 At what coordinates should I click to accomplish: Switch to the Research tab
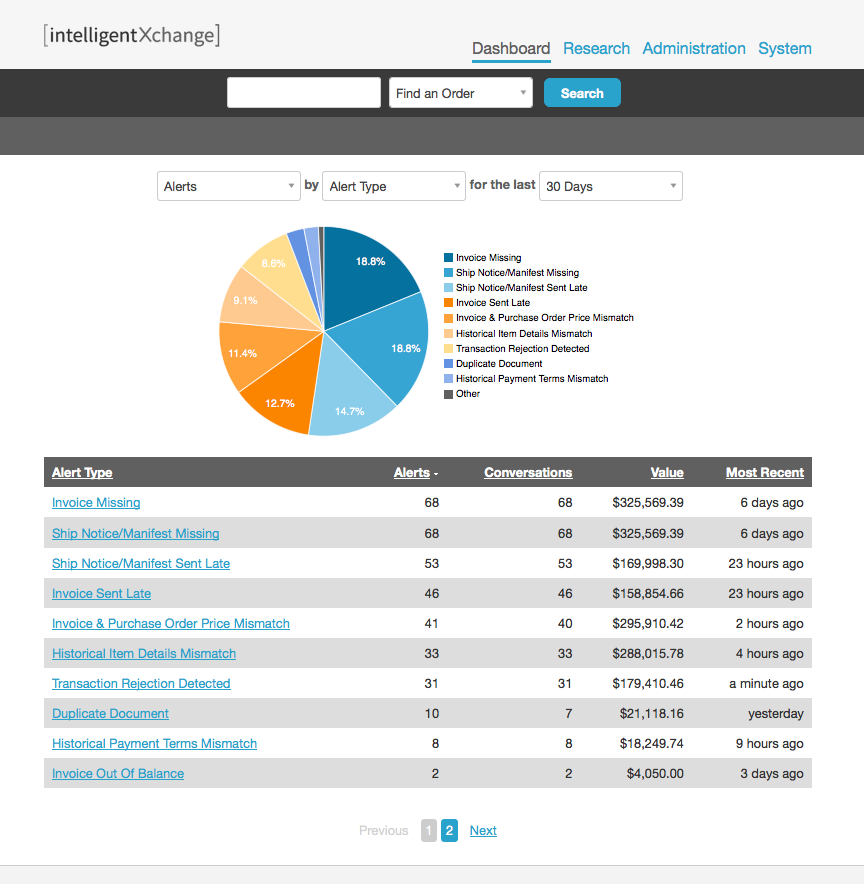596,48
